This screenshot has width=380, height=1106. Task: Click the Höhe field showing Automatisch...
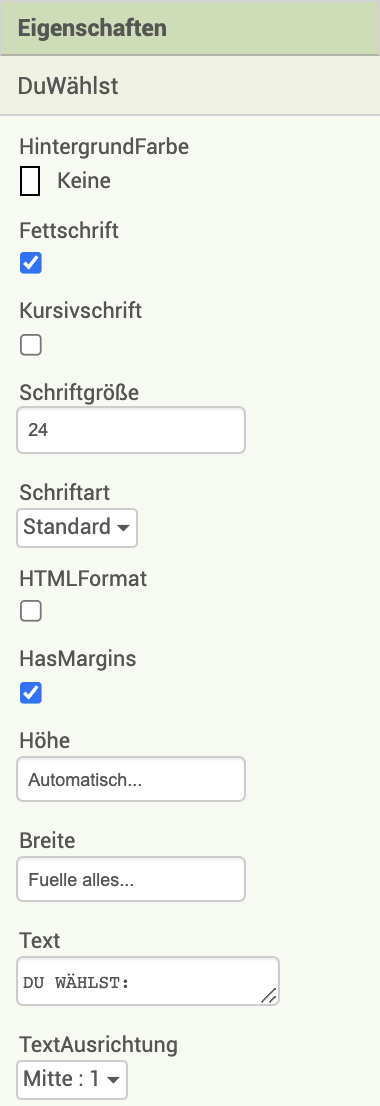(x=131, y=779)
